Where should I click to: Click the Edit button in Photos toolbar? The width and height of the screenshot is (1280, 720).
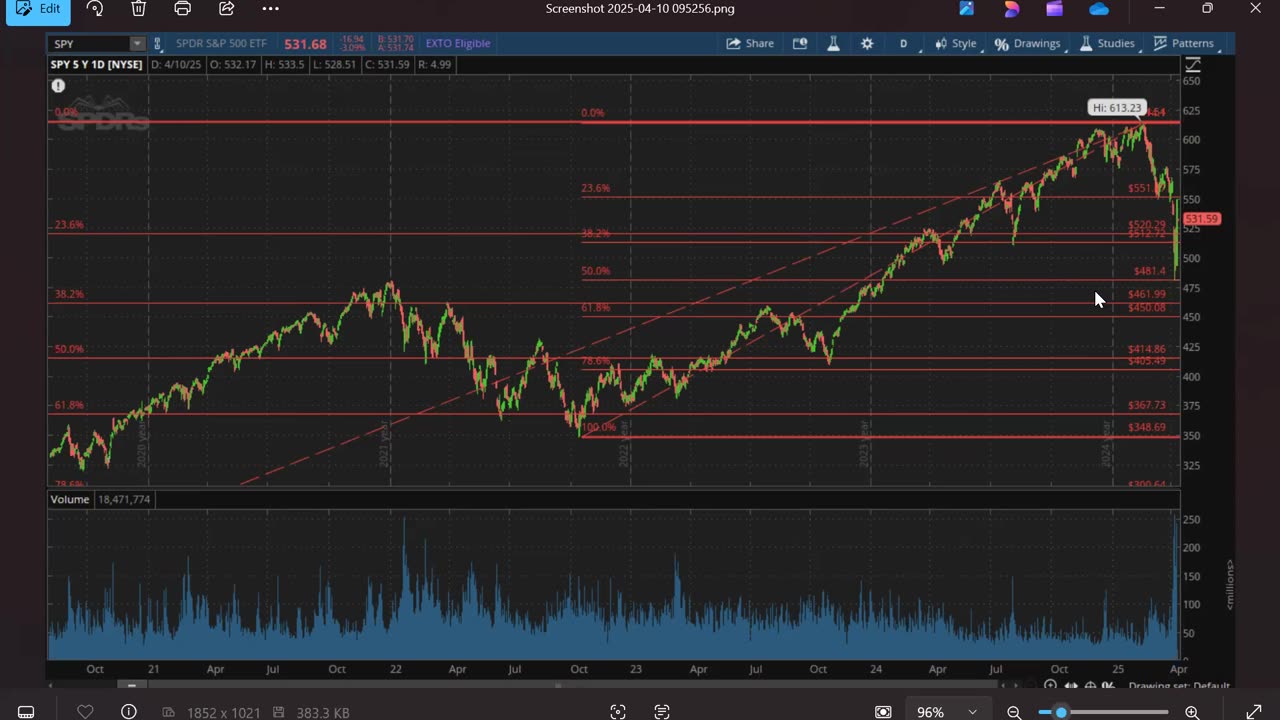(x=38, y=9)
